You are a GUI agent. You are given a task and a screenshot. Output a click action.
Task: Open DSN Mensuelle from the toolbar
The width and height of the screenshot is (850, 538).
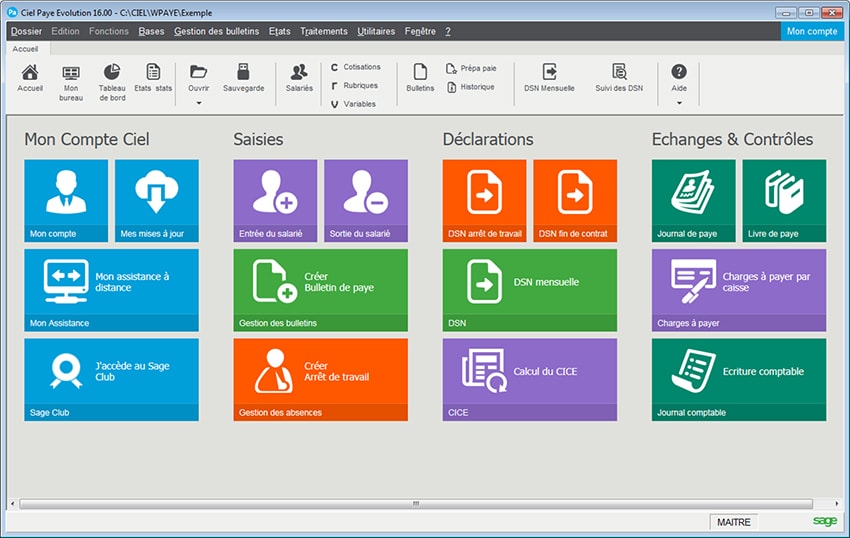(549, 78)
